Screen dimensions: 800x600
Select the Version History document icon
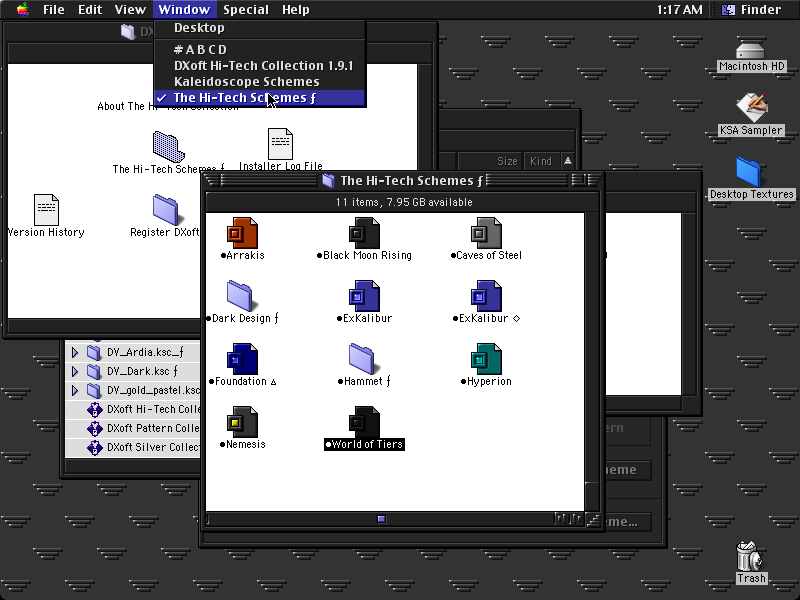[46, 210]
